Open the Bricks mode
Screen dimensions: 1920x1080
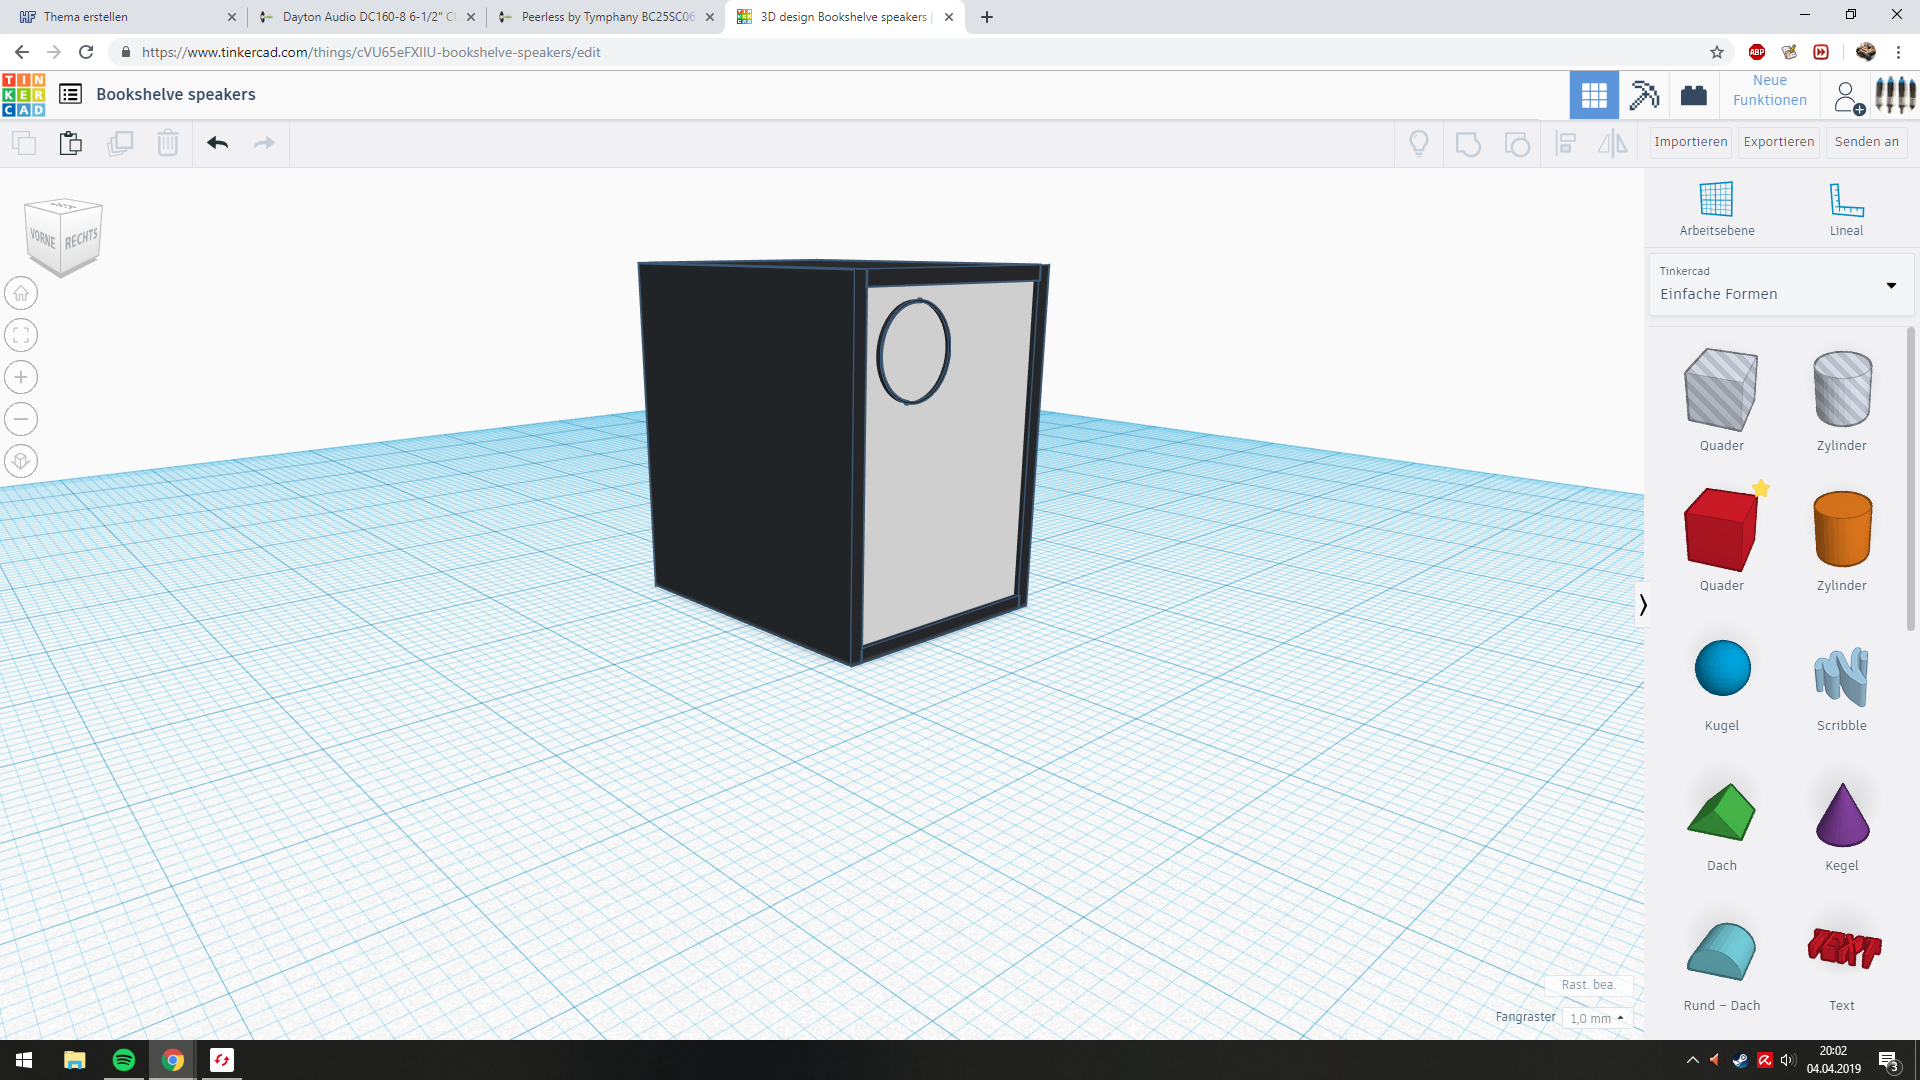(x=1694, y=95)
